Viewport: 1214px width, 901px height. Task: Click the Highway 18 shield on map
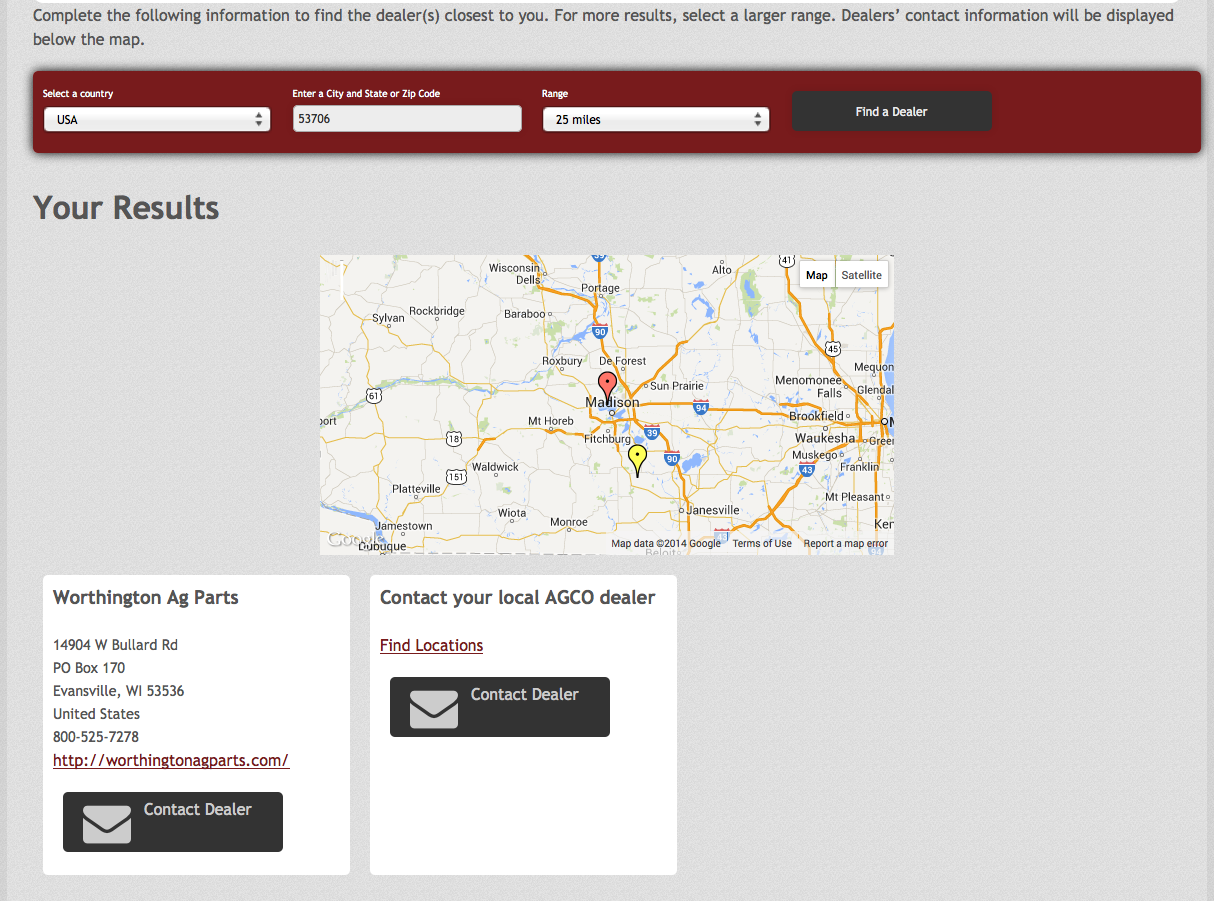pyautogui.click(x=454, y=438)
